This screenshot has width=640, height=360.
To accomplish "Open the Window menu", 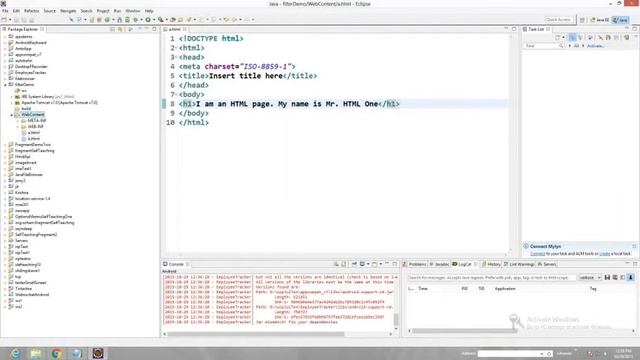I will click(x=133, y=11).
